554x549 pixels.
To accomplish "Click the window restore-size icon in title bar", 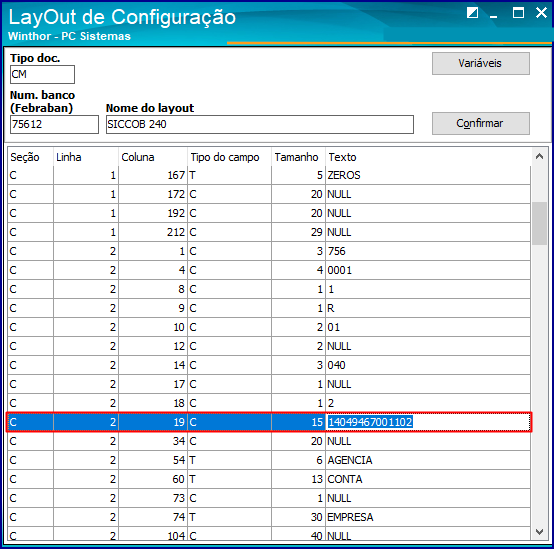I will click(472, 13).
